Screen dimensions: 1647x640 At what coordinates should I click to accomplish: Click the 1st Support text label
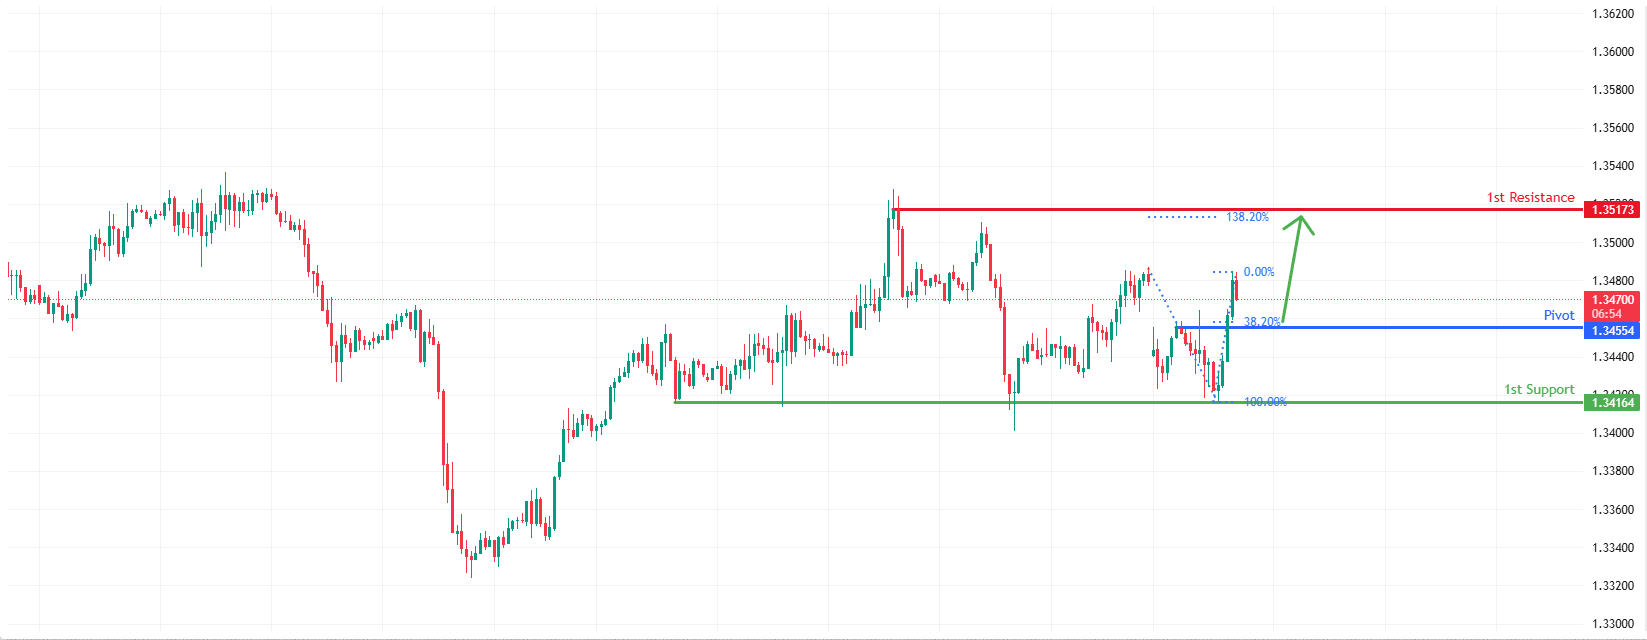(1539, 389)
